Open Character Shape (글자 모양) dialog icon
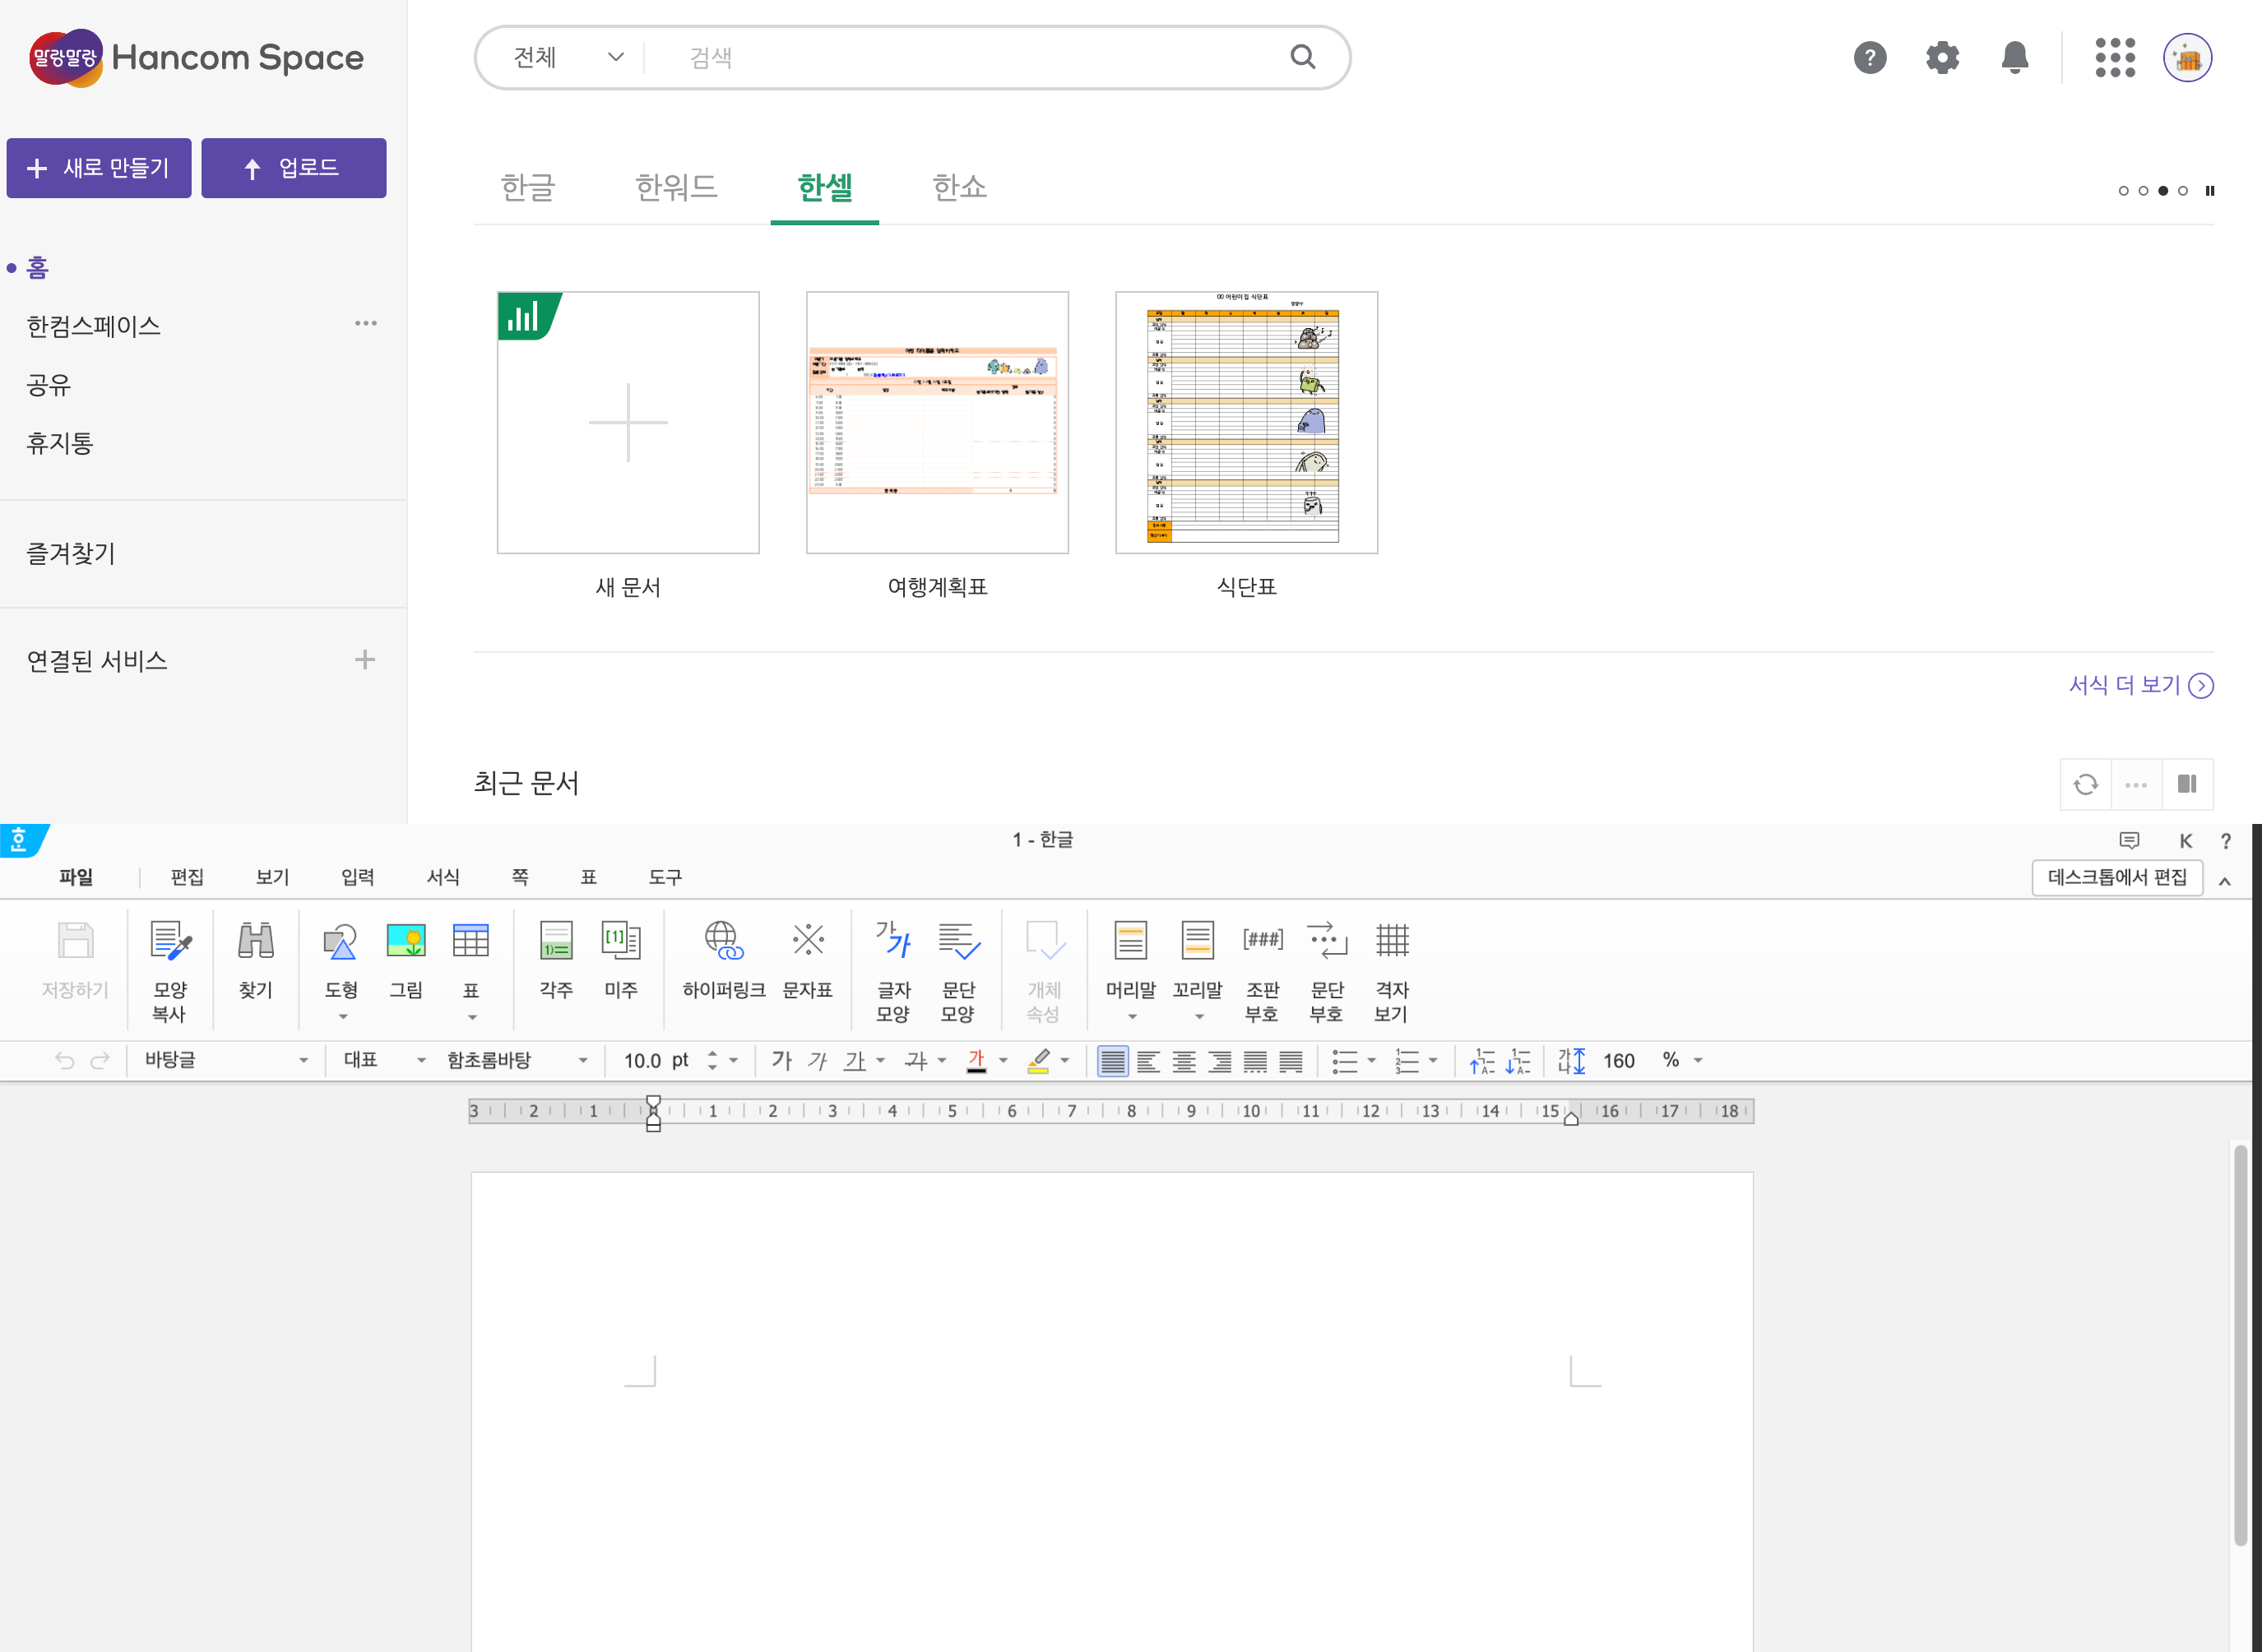The height and width of the screenshot is (1652, 2262). click(x=893, y=941)
